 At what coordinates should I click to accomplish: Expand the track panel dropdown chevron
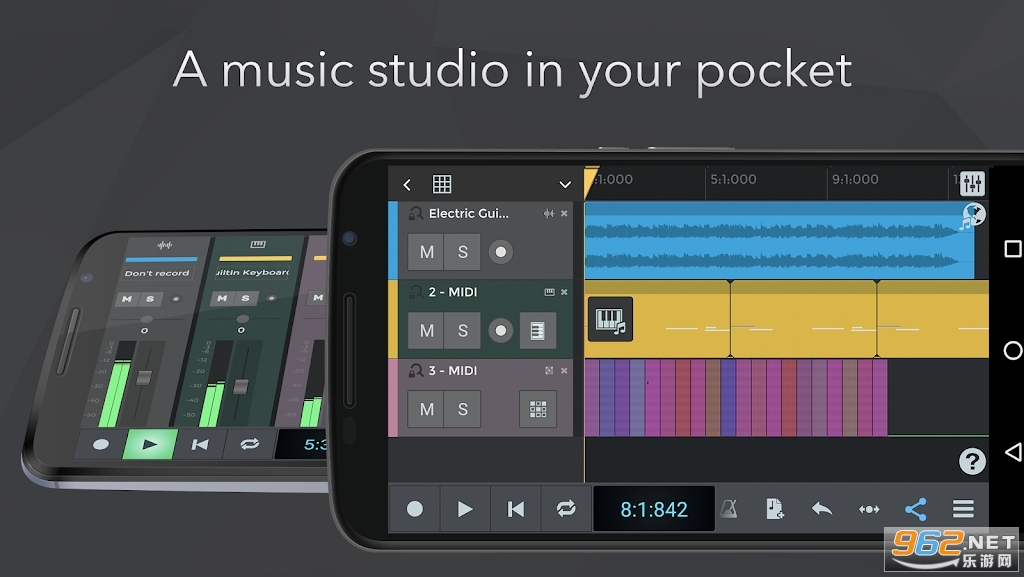565,185
